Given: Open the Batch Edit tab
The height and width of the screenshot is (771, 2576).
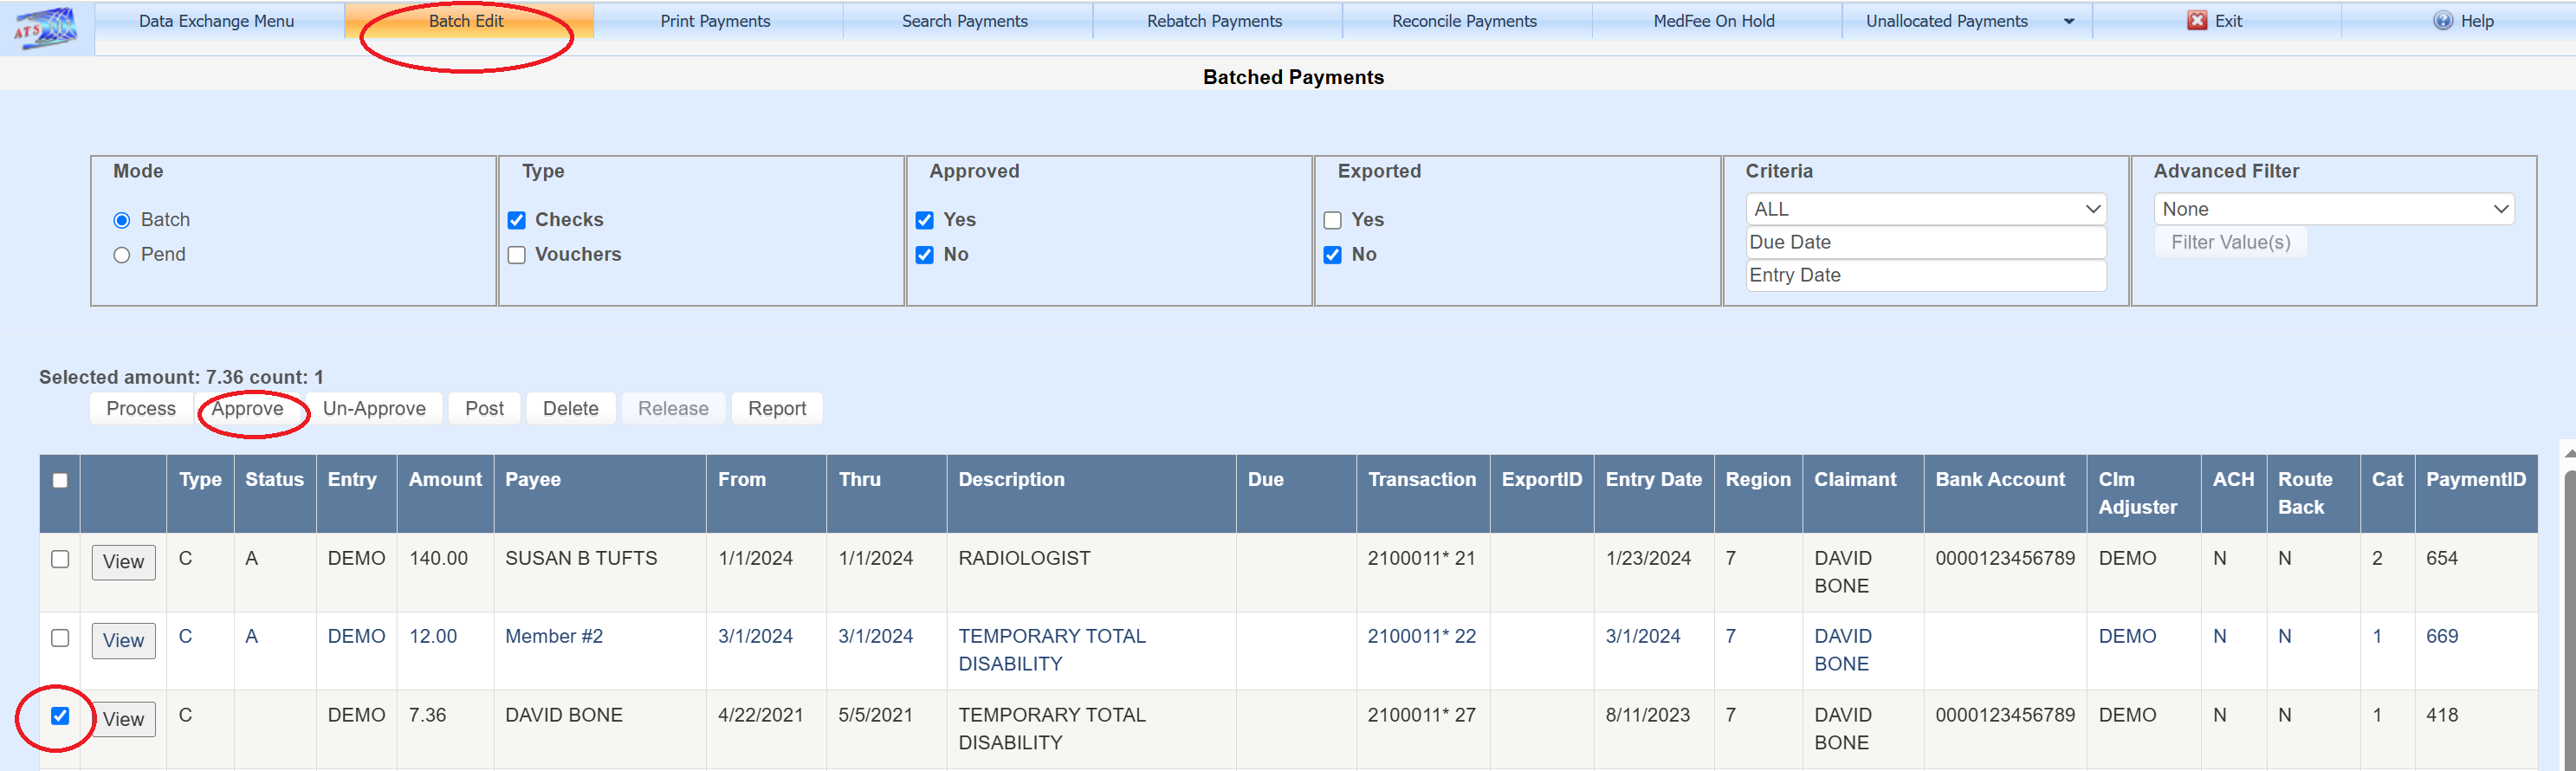Looking at the screenshot, I should (466, 21).
